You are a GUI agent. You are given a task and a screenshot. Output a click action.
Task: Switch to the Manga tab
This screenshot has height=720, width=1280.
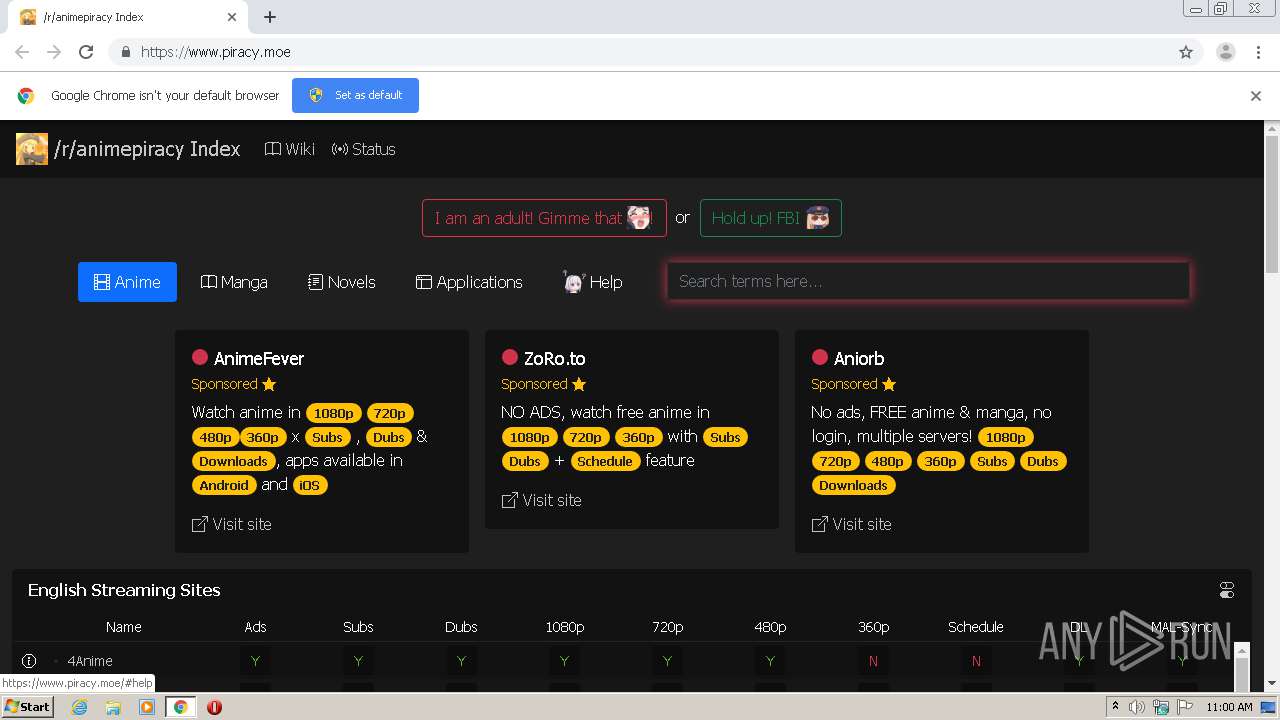234,282
